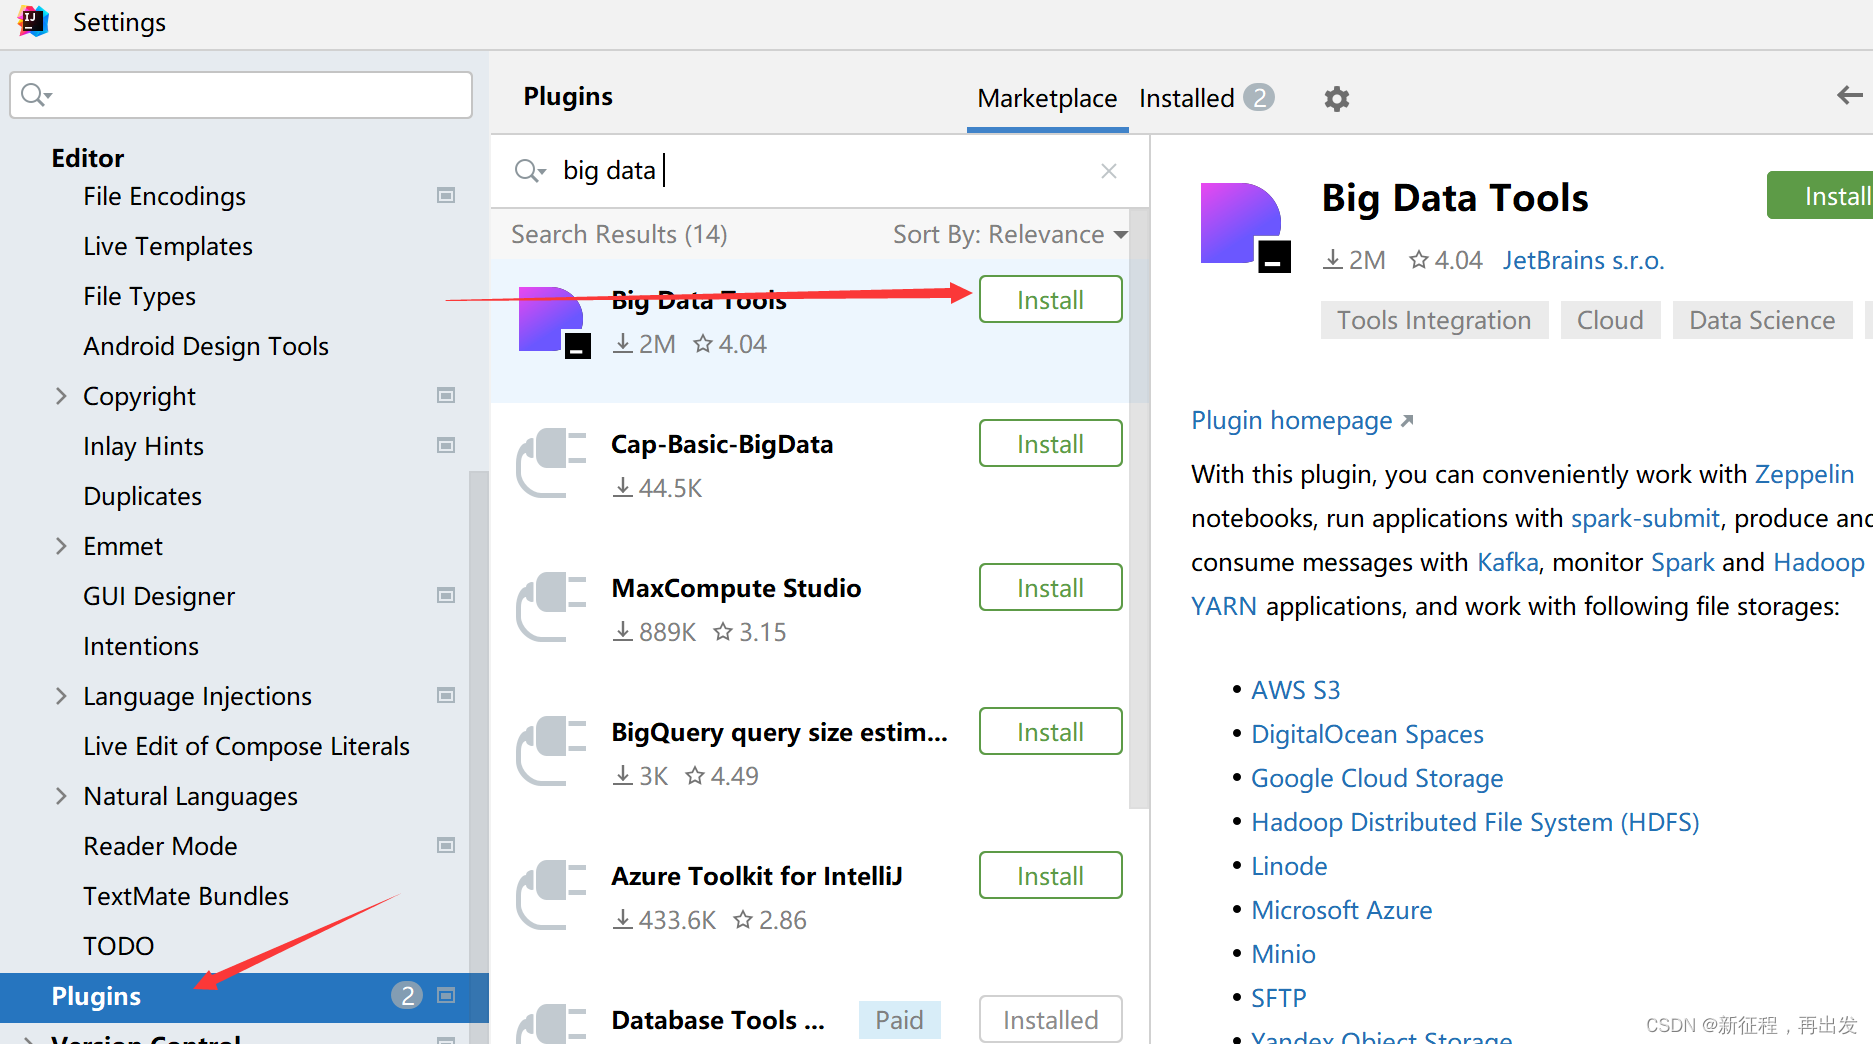The image size is (1873, 1044).
Task: Click project-level icon beside GUI Designer
Action: pyautogui.click(x=446, y=596)
